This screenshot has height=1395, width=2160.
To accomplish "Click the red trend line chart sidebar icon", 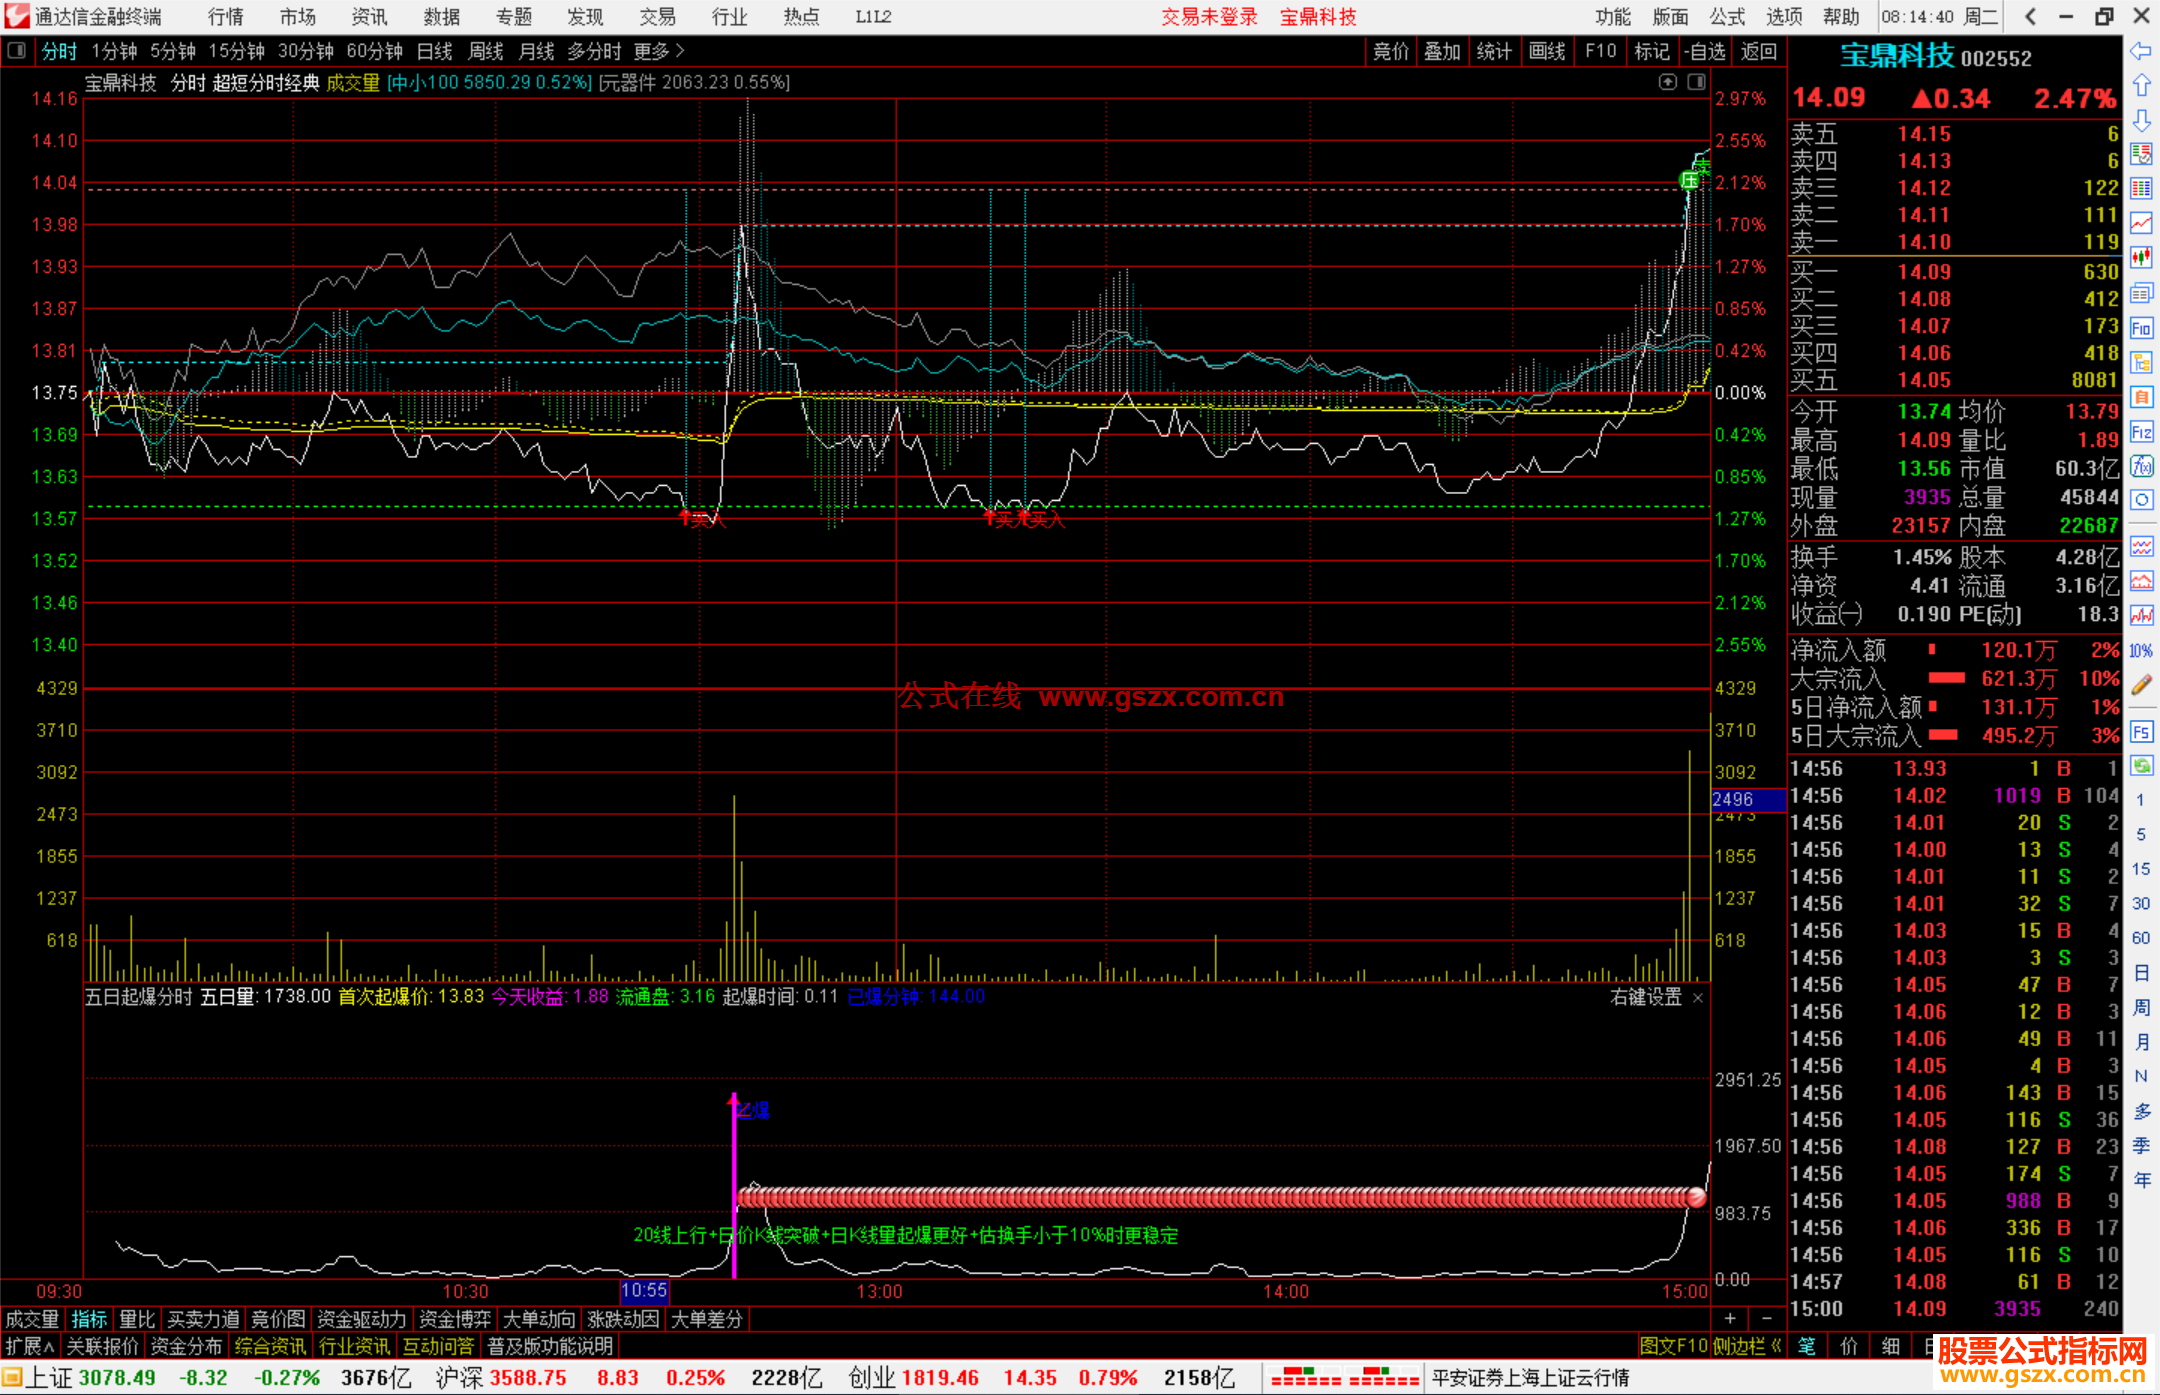I will pos(2141,223).
